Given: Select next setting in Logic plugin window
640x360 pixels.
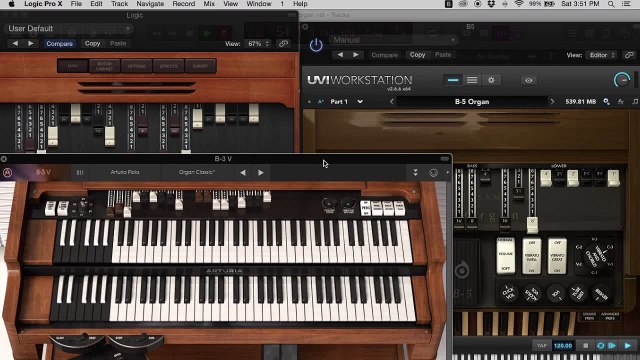Looking at the screenshot, I should coord(31,43).
